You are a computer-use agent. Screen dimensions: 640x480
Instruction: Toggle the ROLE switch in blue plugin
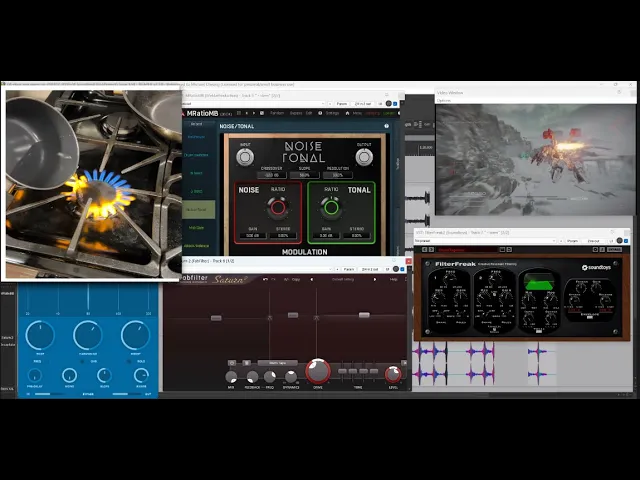coord(130,362)
